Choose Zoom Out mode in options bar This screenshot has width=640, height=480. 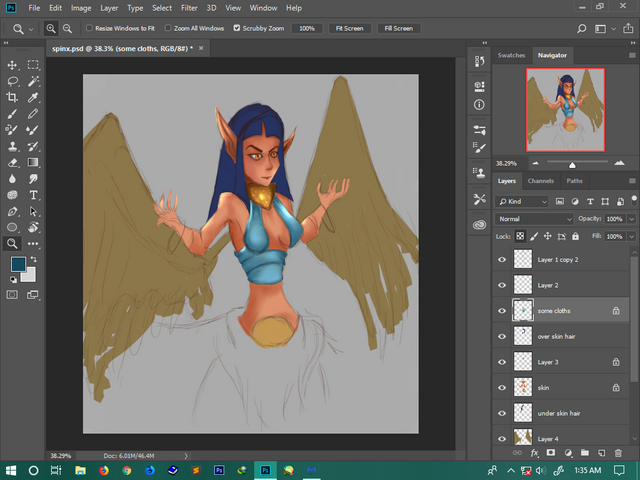(67, 29)
